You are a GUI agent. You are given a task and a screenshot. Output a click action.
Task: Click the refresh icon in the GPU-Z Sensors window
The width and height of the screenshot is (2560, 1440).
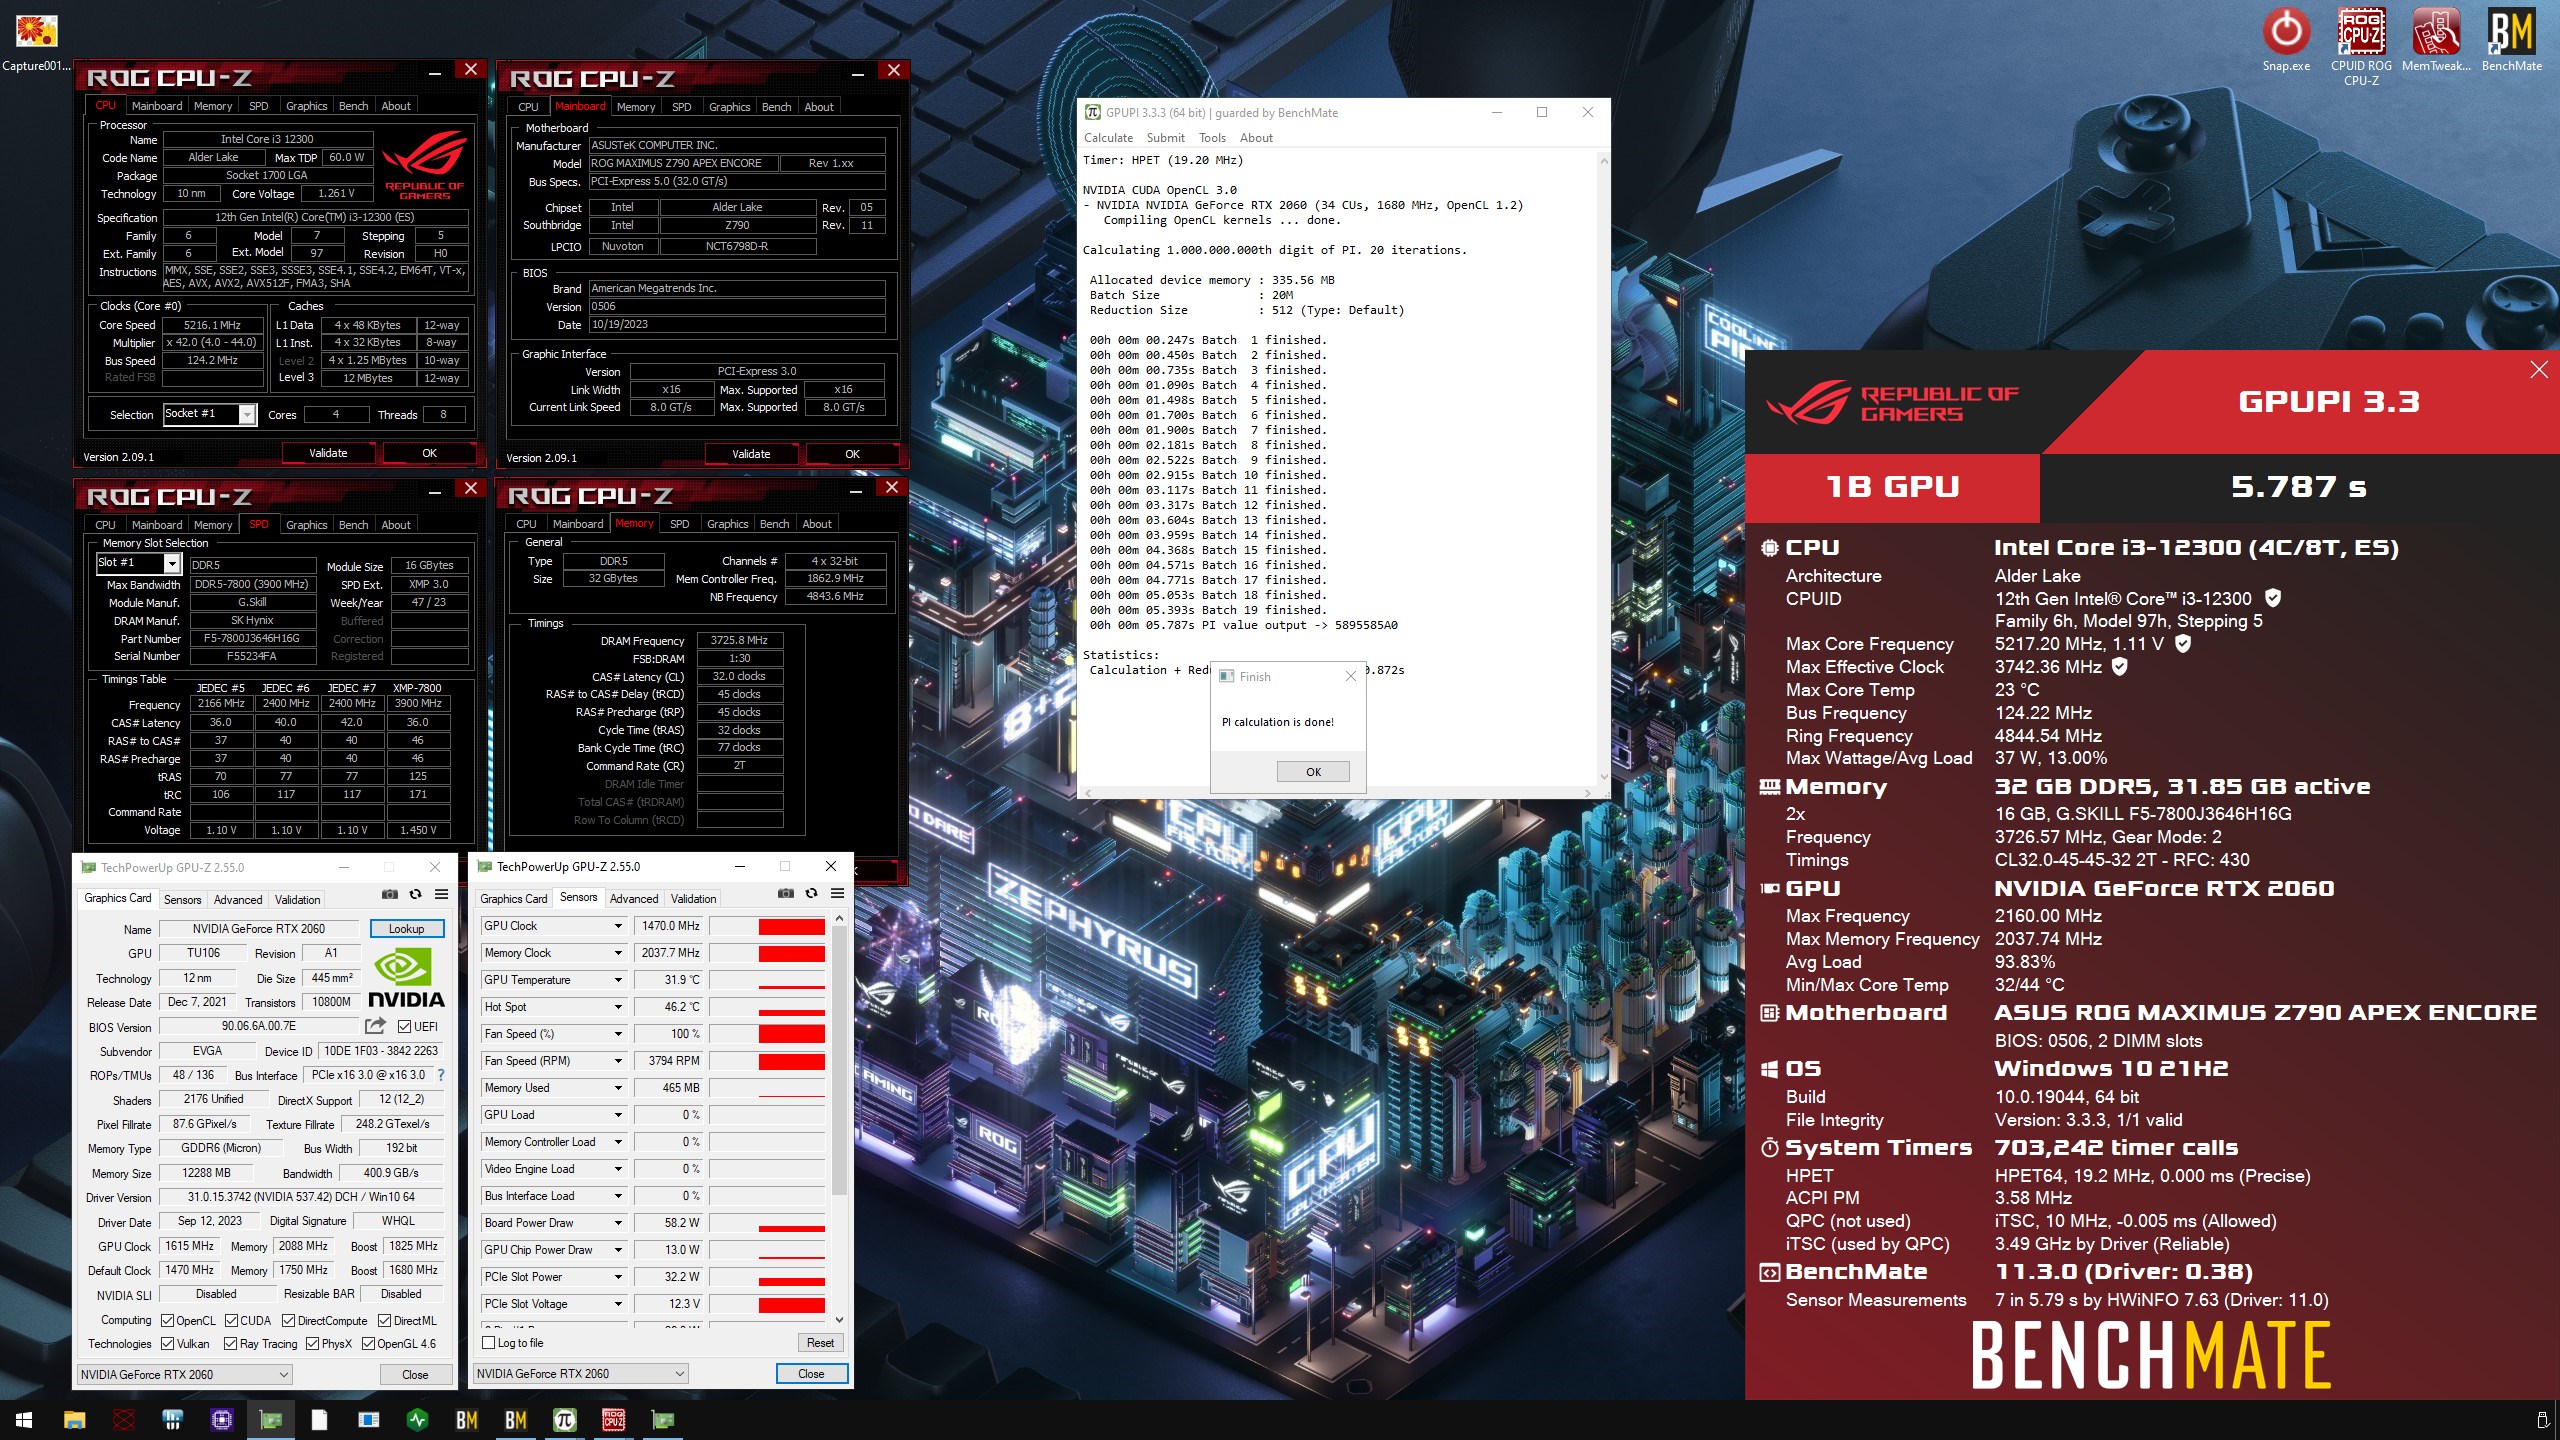[811, 893]
